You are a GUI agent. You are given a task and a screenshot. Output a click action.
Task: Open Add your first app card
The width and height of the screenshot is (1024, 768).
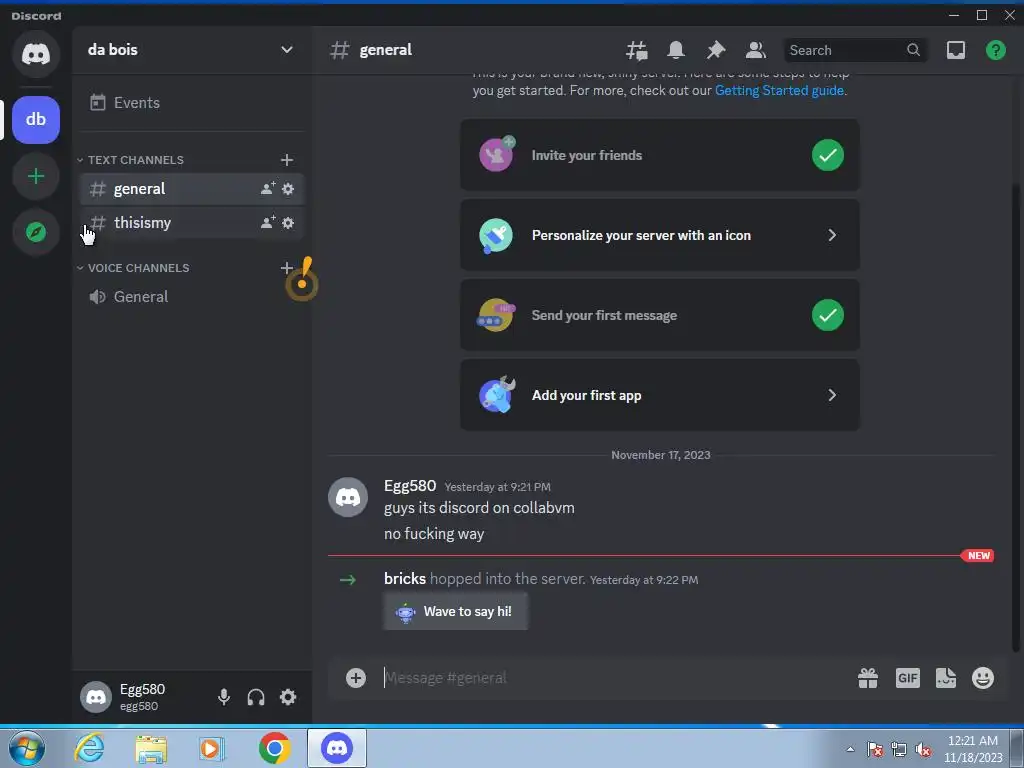660,395
